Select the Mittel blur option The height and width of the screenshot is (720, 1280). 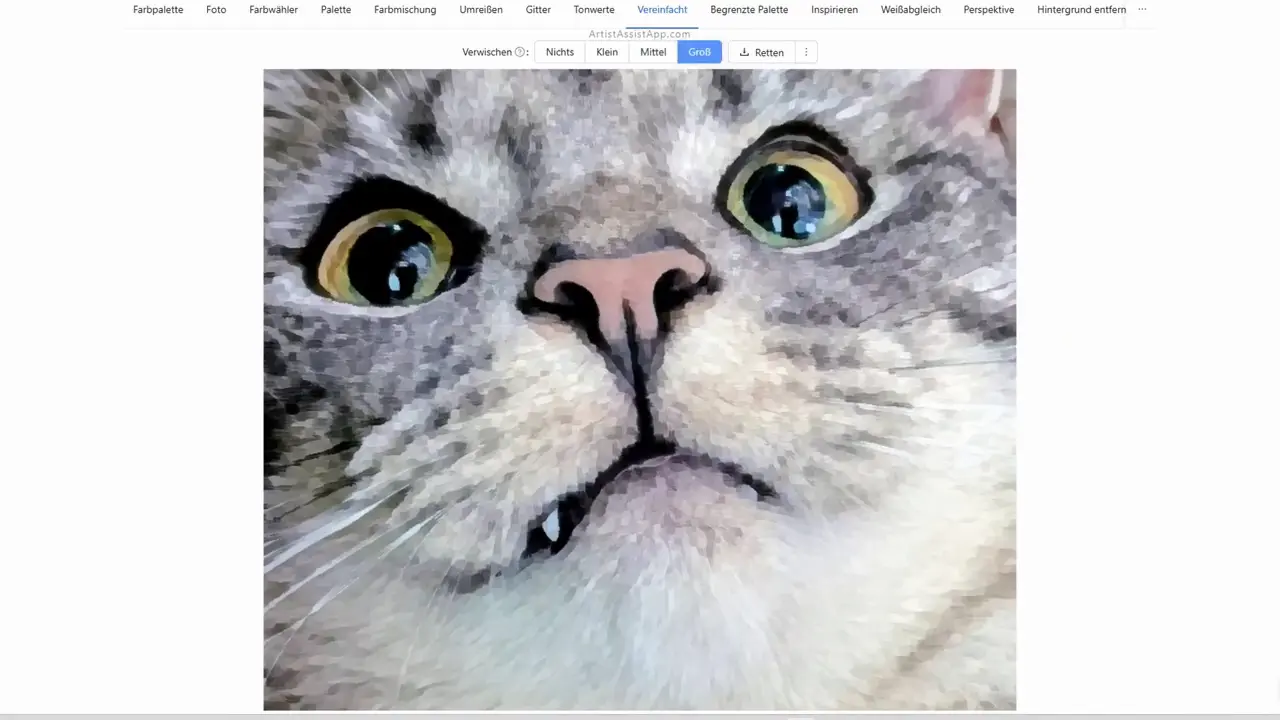tap(653, 52)
